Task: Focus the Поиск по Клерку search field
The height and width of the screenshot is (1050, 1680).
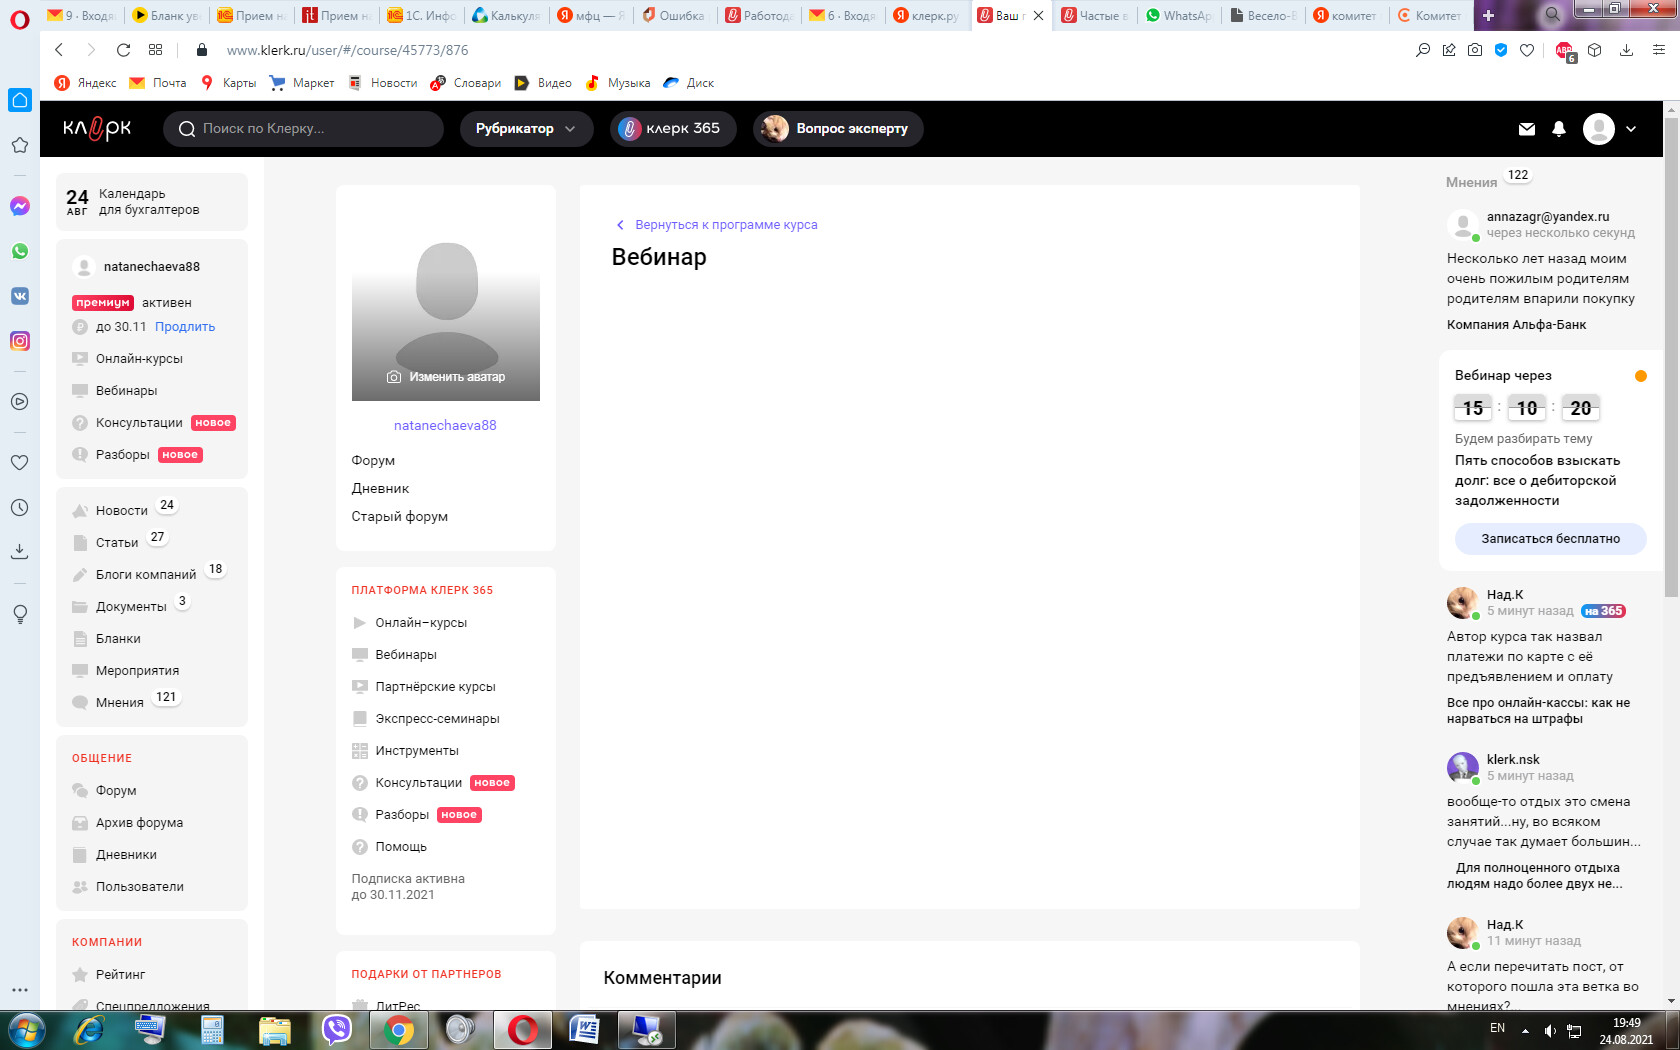Action: 303,129
